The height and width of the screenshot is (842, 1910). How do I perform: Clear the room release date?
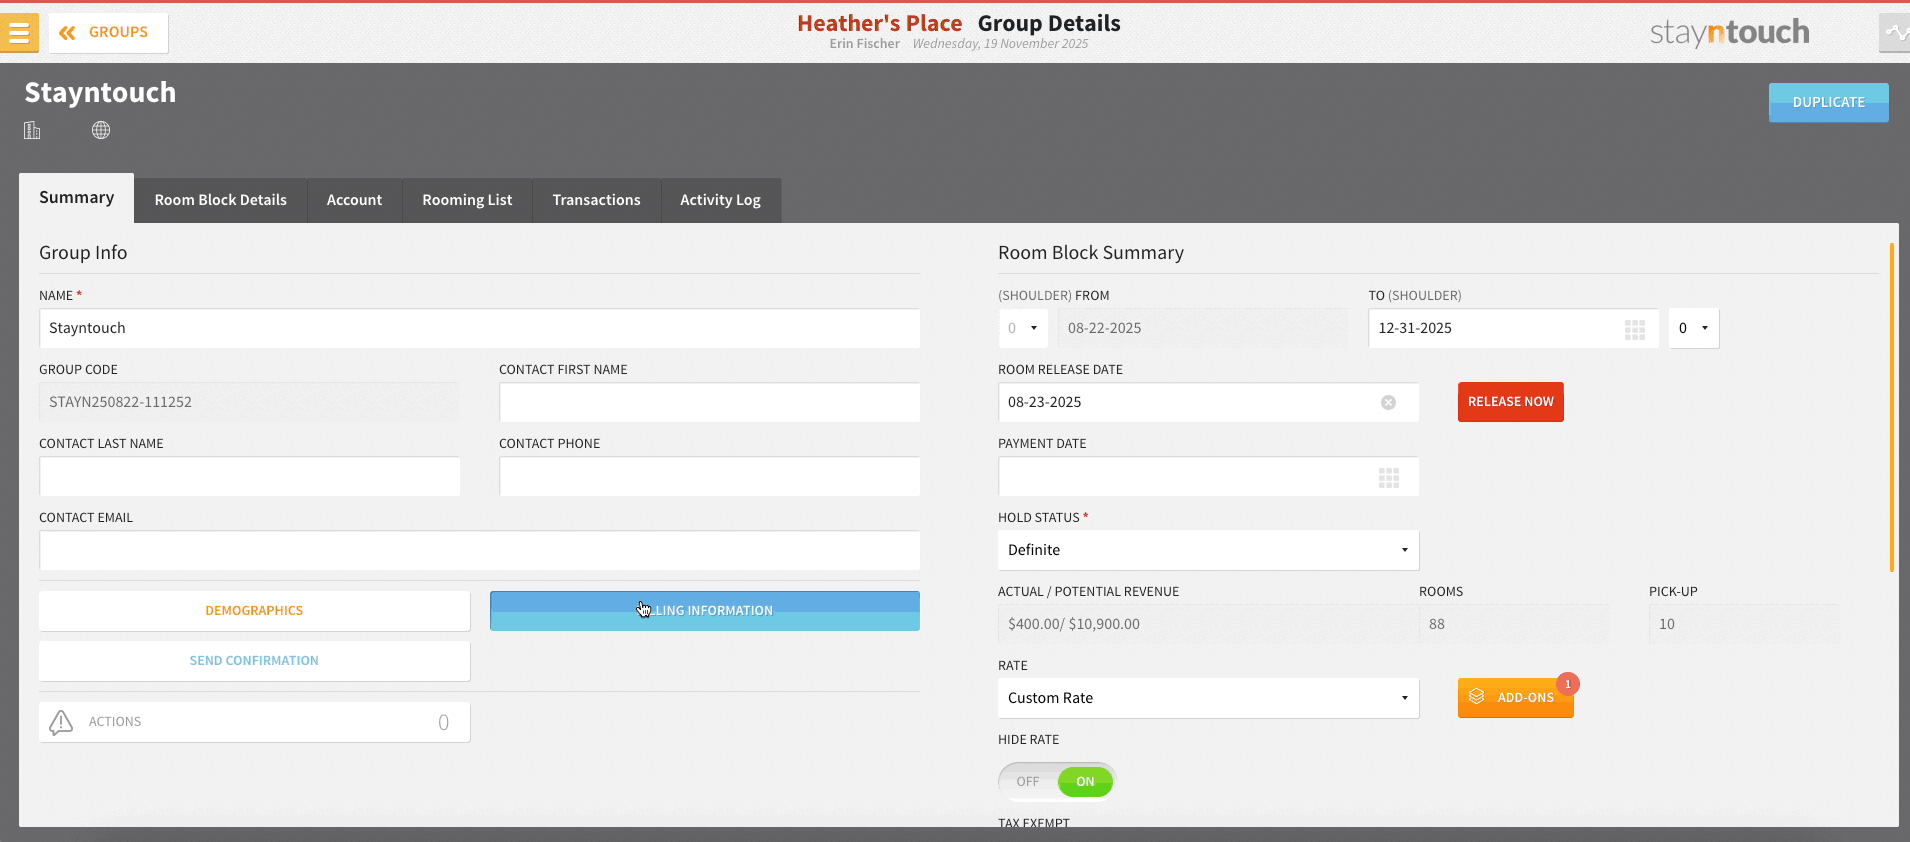coord(1388,403)
